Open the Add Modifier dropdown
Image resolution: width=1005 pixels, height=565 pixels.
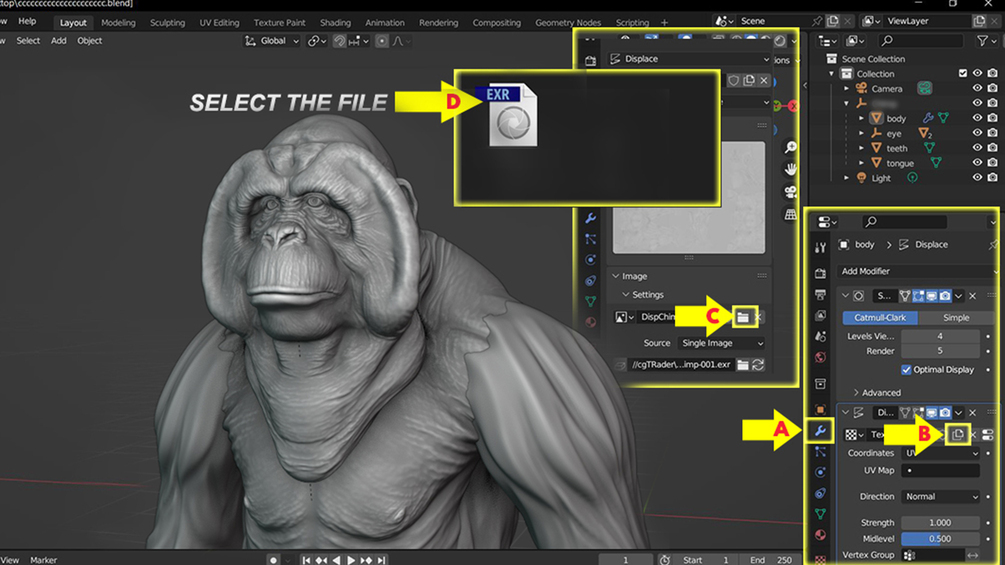pos(918,272)
